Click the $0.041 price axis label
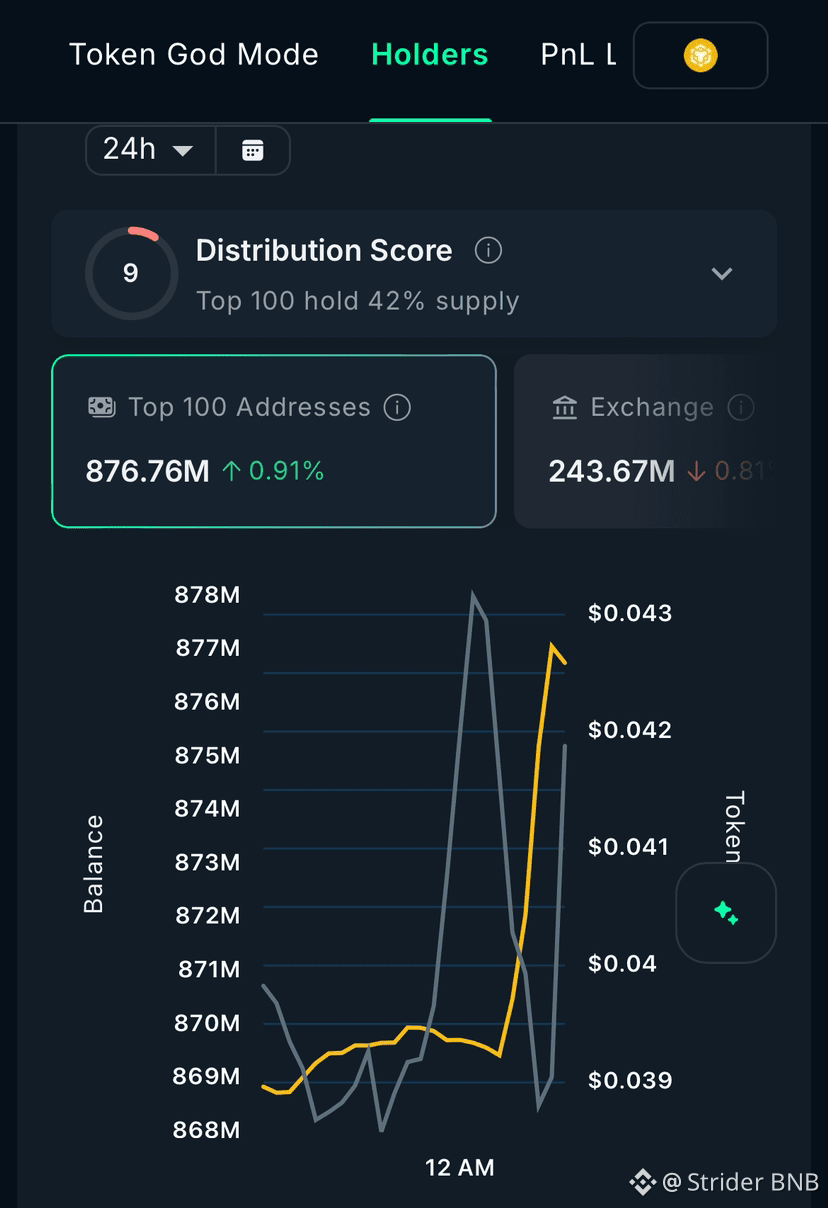The height and width of the screenshot is (1208, 828). [630, 847]
